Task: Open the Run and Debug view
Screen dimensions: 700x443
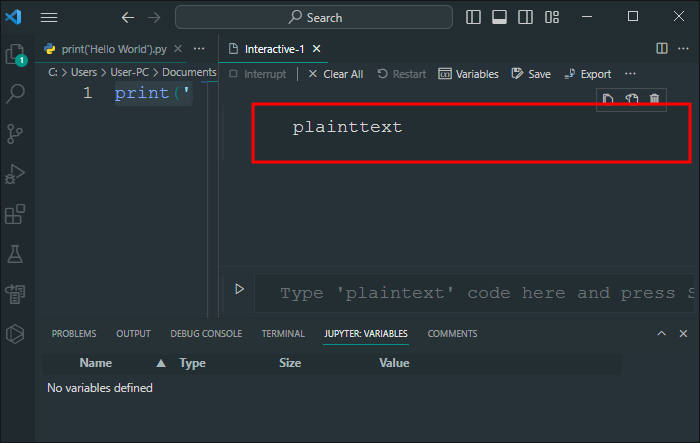Action: coord(15,174)
